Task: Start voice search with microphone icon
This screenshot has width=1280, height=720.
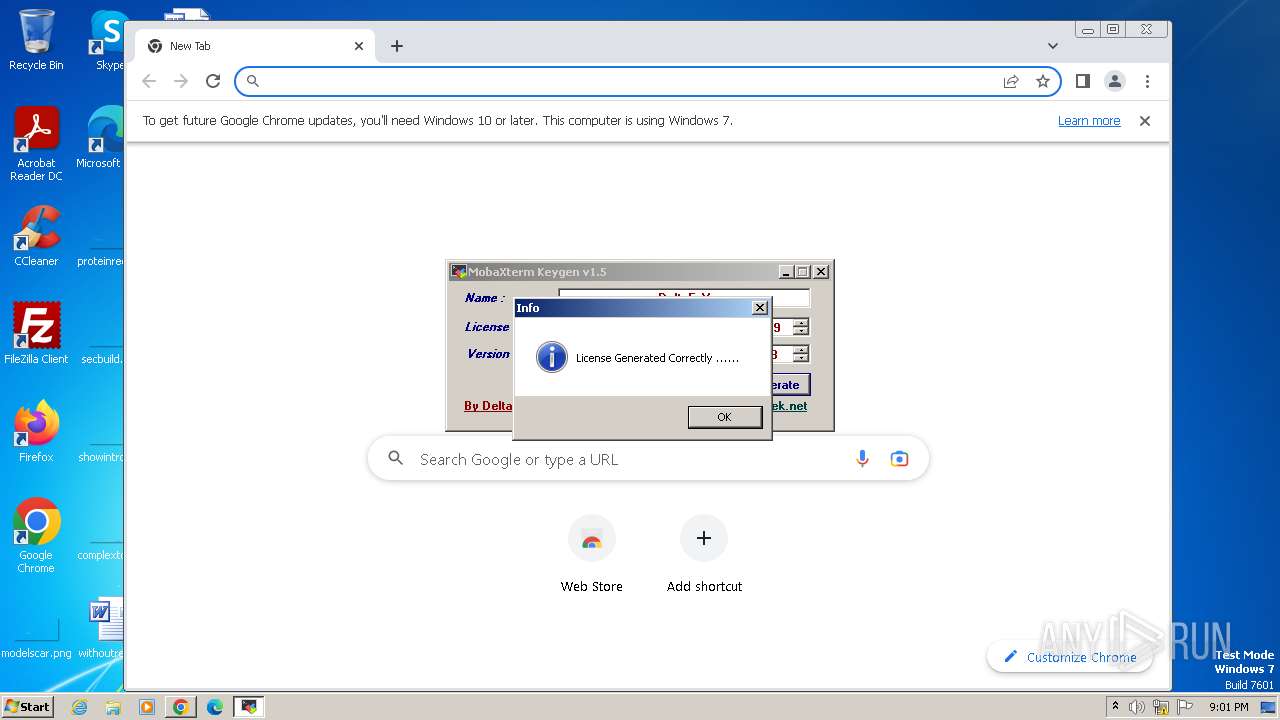Action: 862,459
